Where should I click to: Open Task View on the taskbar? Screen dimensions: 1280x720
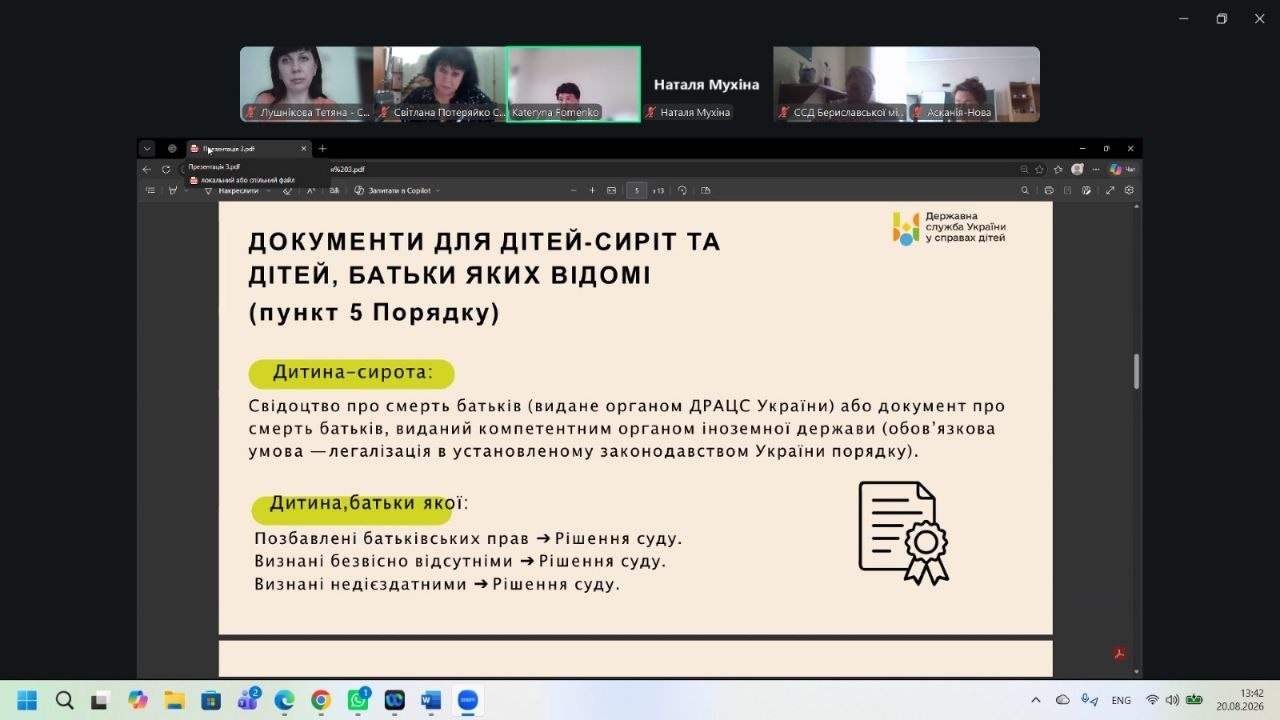coord(100,700)
